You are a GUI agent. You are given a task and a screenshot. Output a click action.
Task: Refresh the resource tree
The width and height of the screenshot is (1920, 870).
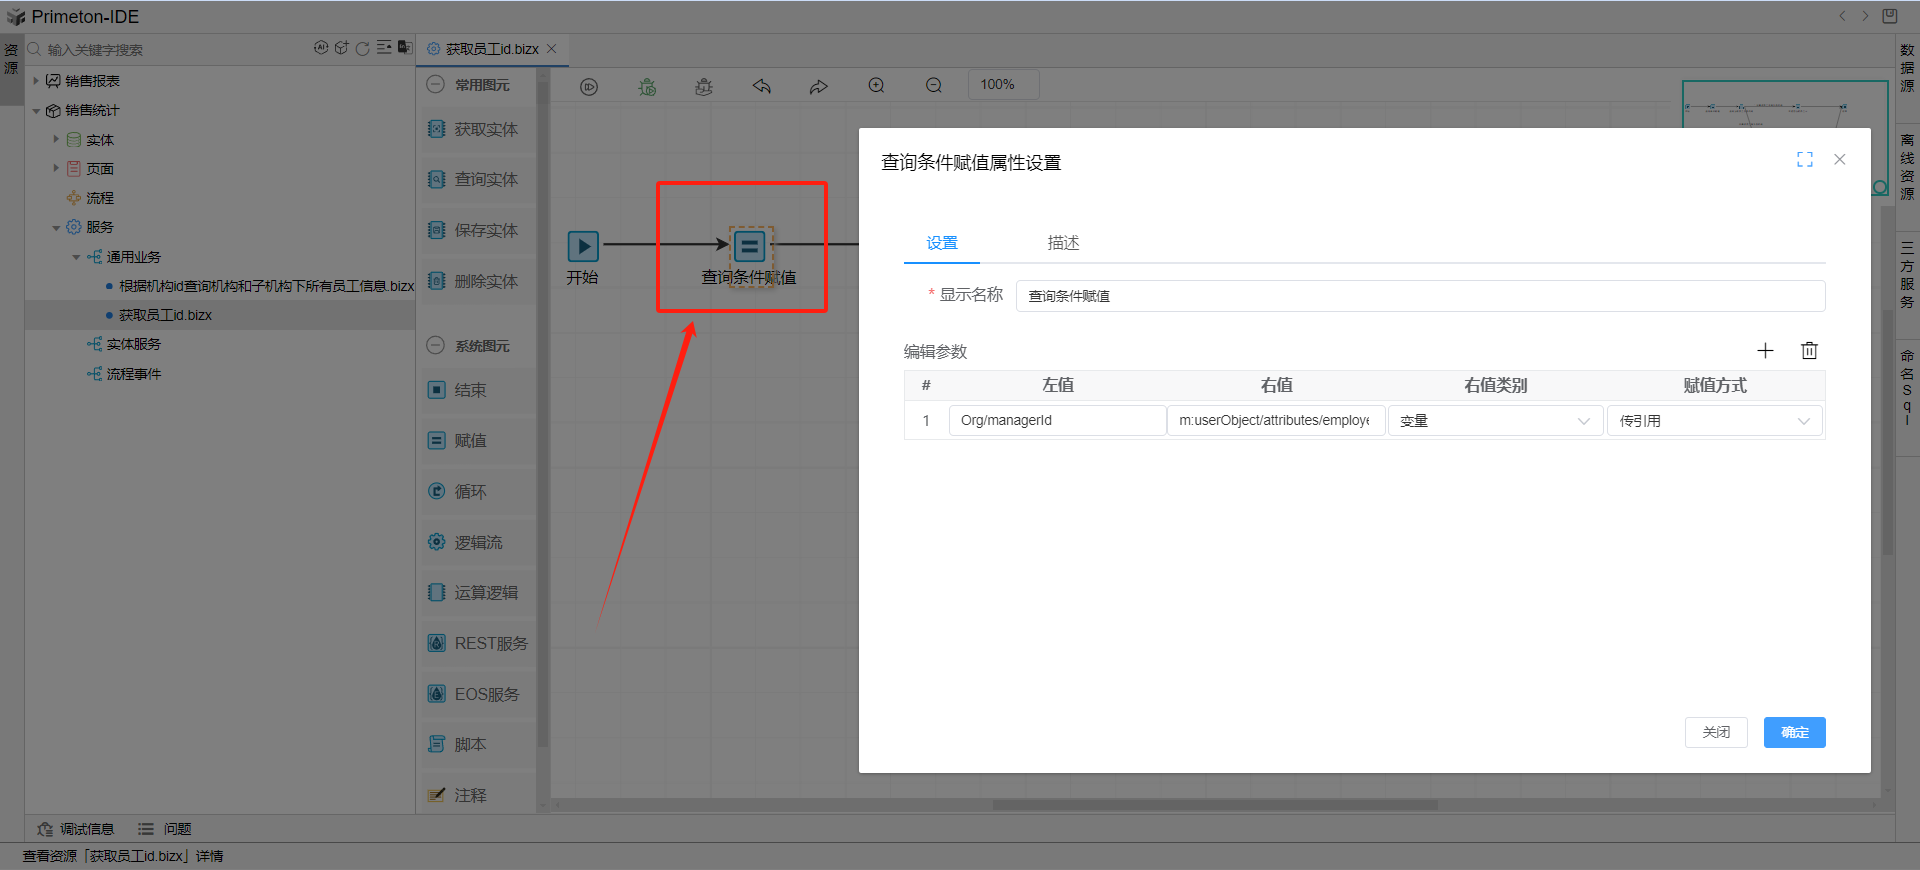[363, 48]
